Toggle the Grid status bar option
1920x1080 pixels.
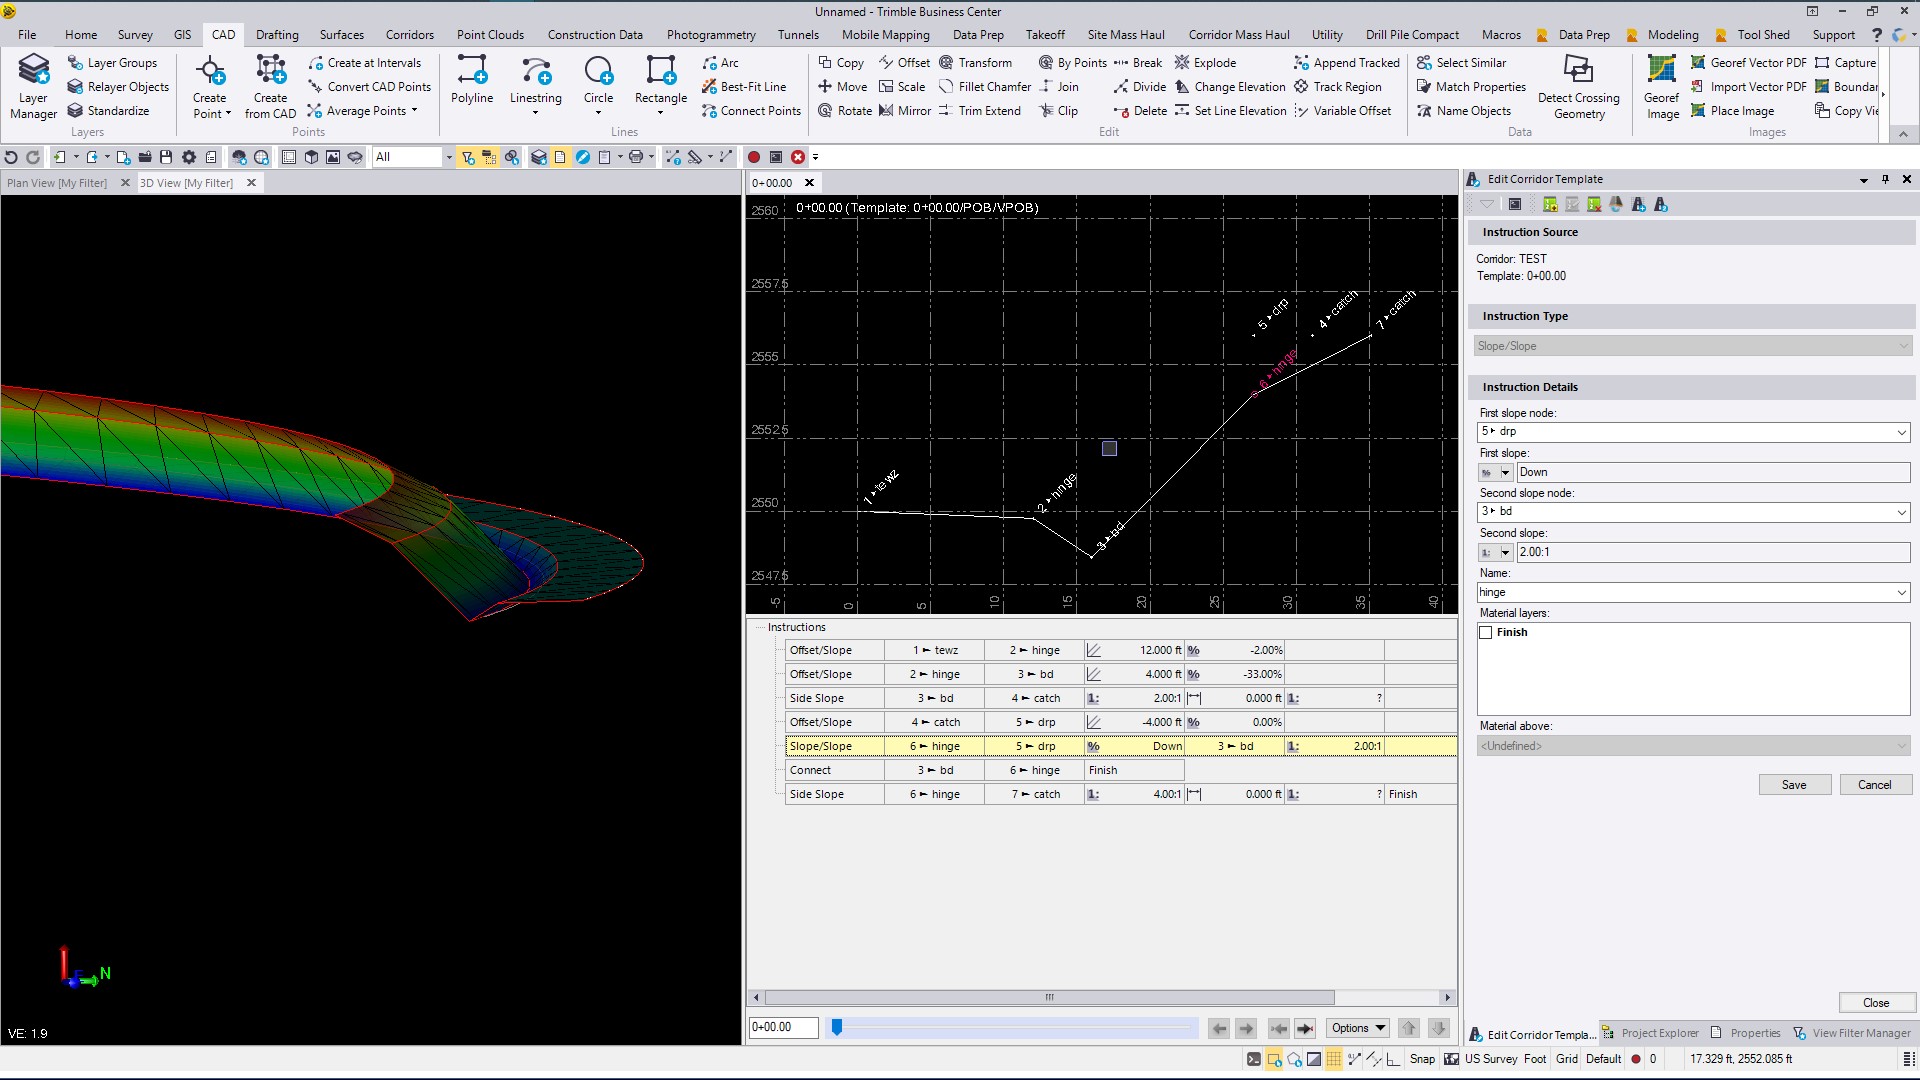1566,1059
